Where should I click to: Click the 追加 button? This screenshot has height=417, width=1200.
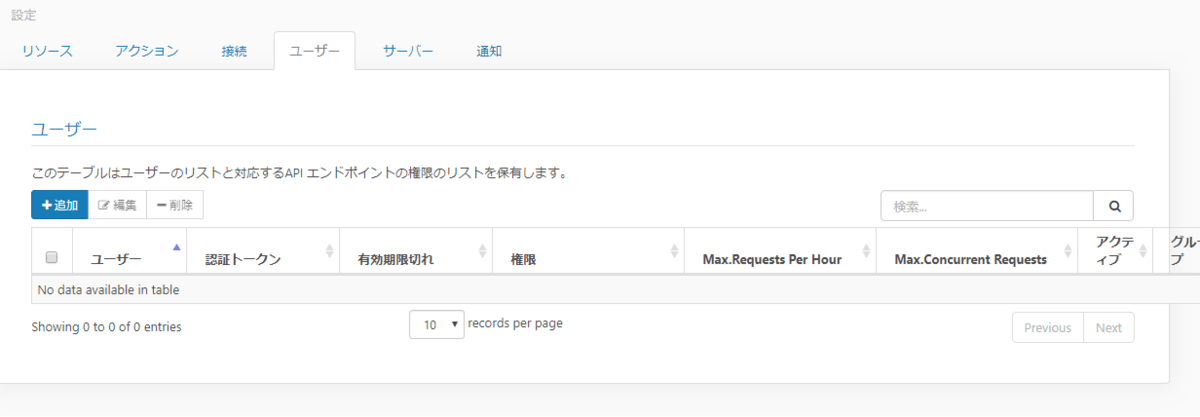point(60,205)
